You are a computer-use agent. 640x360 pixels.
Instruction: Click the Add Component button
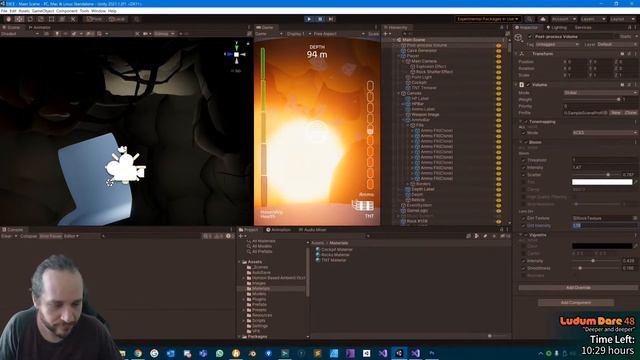pyautogui.click(x=576, y=302)
